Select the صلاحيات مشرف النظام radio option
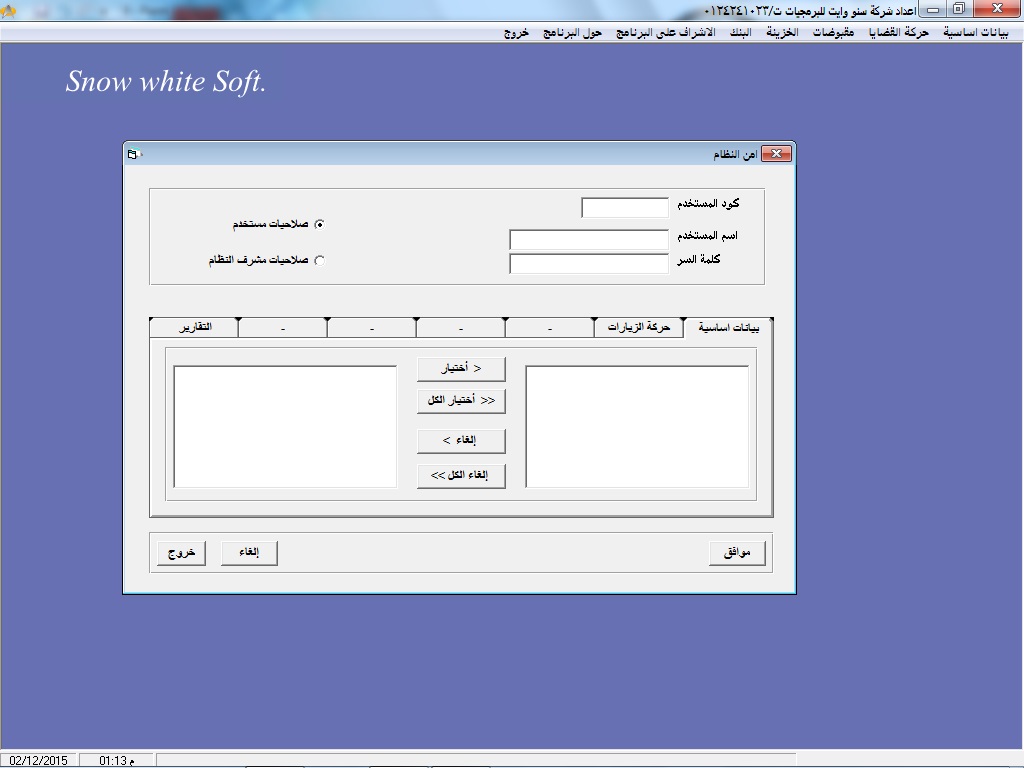The width and height of the screenshot is (1024, 768). 319,261
